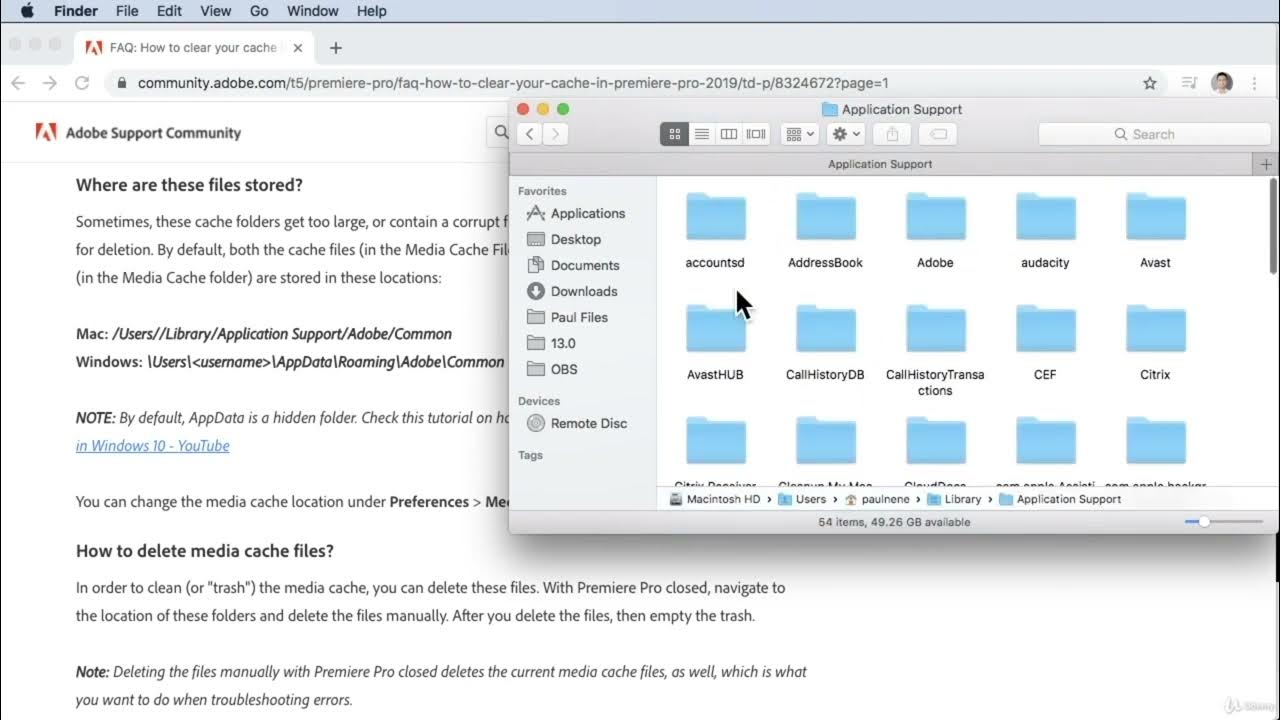Select Remote Disc under Devices
The image size is (1280, 720).
577,423
